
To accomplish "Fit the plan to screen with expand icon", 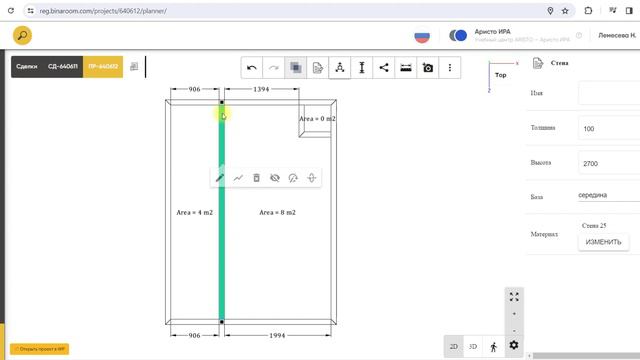I will [514, 297].
